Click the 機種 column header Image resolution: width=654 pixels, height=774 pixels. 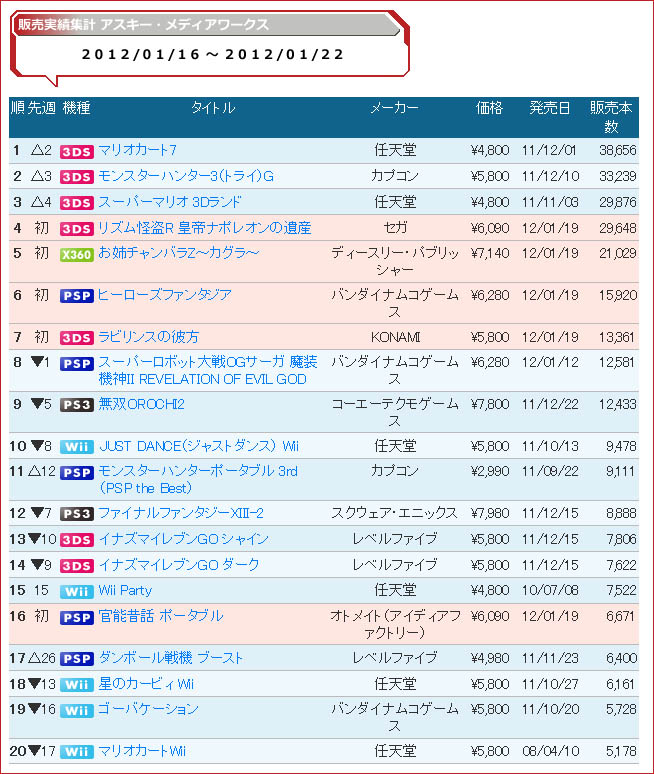coord(76,108)
